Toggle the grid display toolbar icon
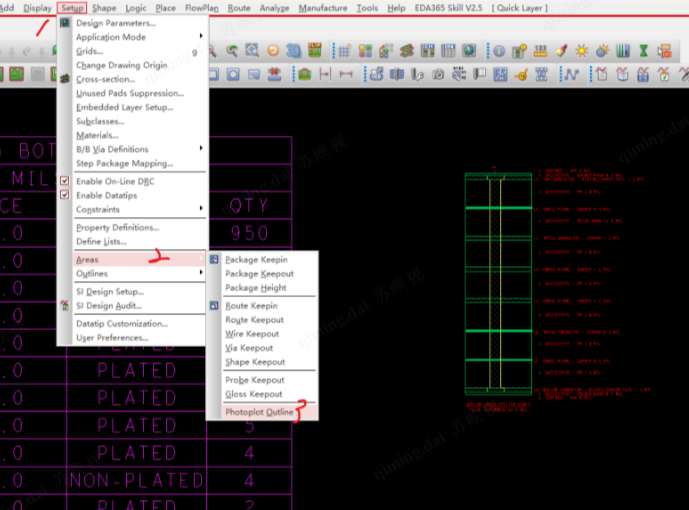689x510 pixels. 342,50
